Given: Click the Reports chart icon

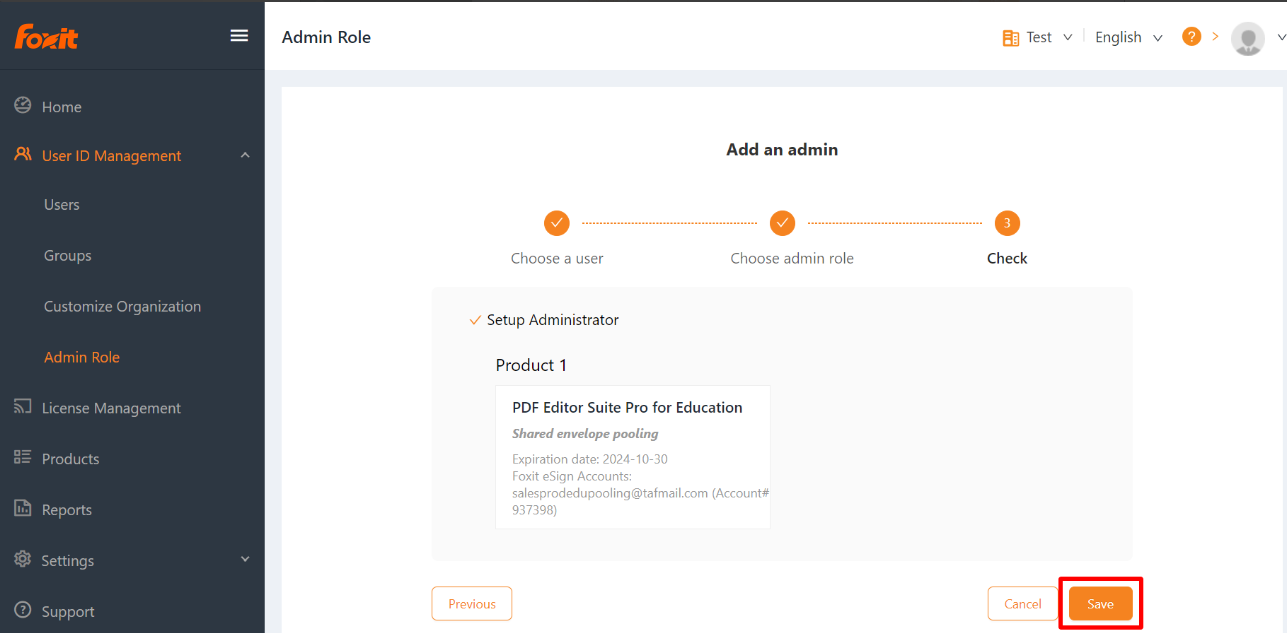Looking at the screenshot, I should [22, 508].
